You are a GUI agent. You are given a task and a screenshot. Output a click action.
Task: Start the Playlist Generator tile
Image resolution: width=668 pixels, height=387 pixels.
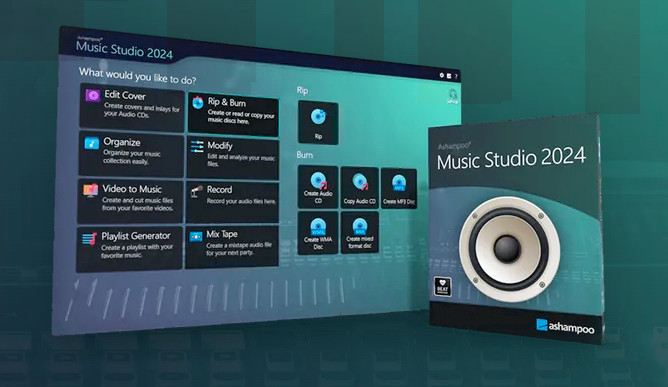(130, 249)
